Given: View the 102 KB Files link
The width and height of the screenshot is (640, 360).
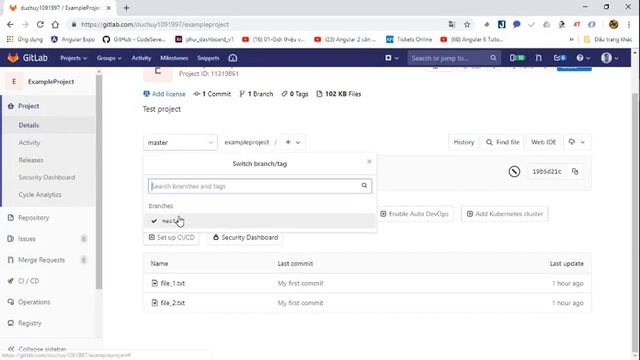Looking at the screenshot, I should [339, 94].
